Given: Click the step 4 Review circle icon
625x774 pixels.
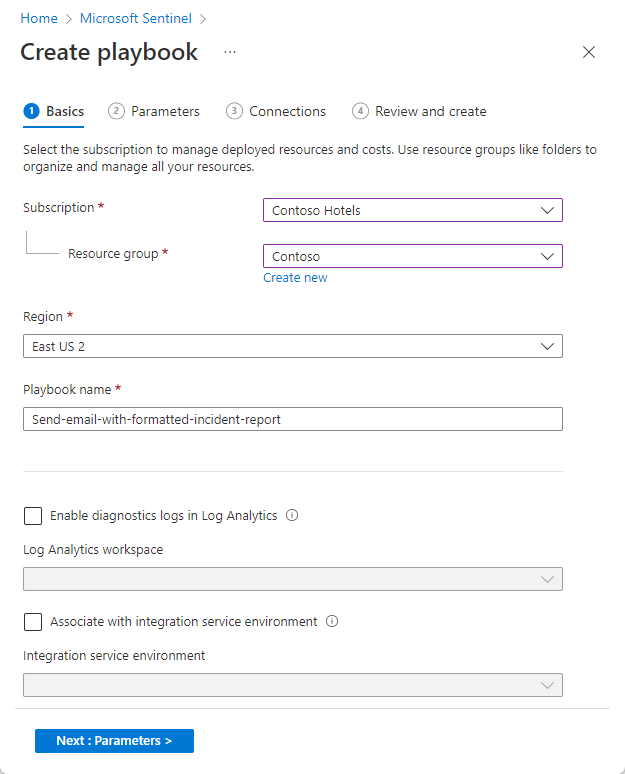Looking at the screenshot, I should 360,111.
